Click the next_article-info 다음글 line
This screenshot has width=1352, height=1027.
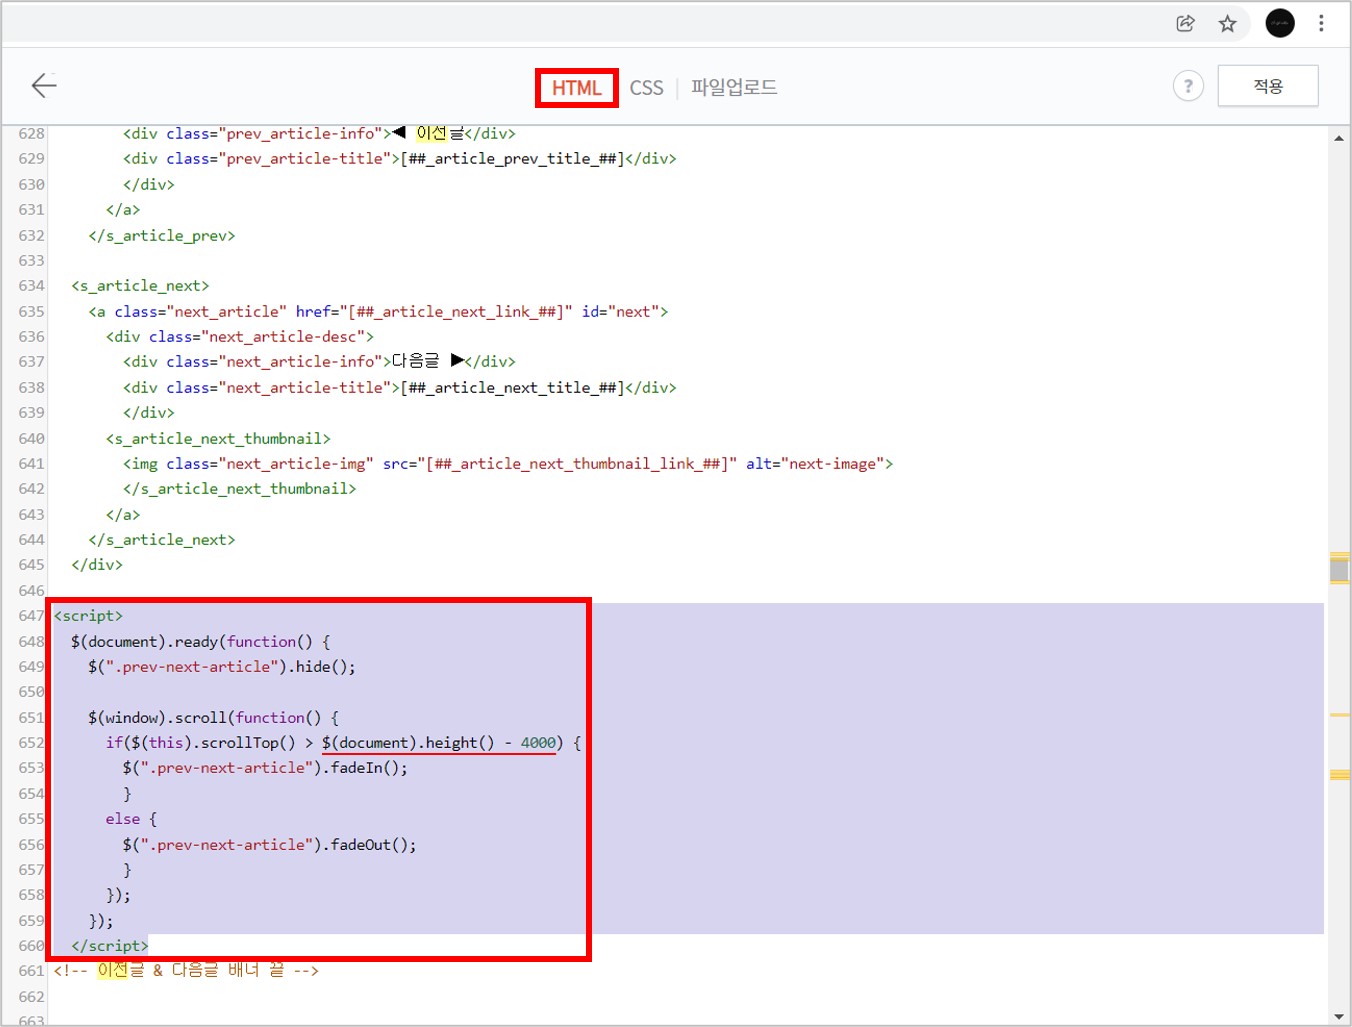[320, 362]
